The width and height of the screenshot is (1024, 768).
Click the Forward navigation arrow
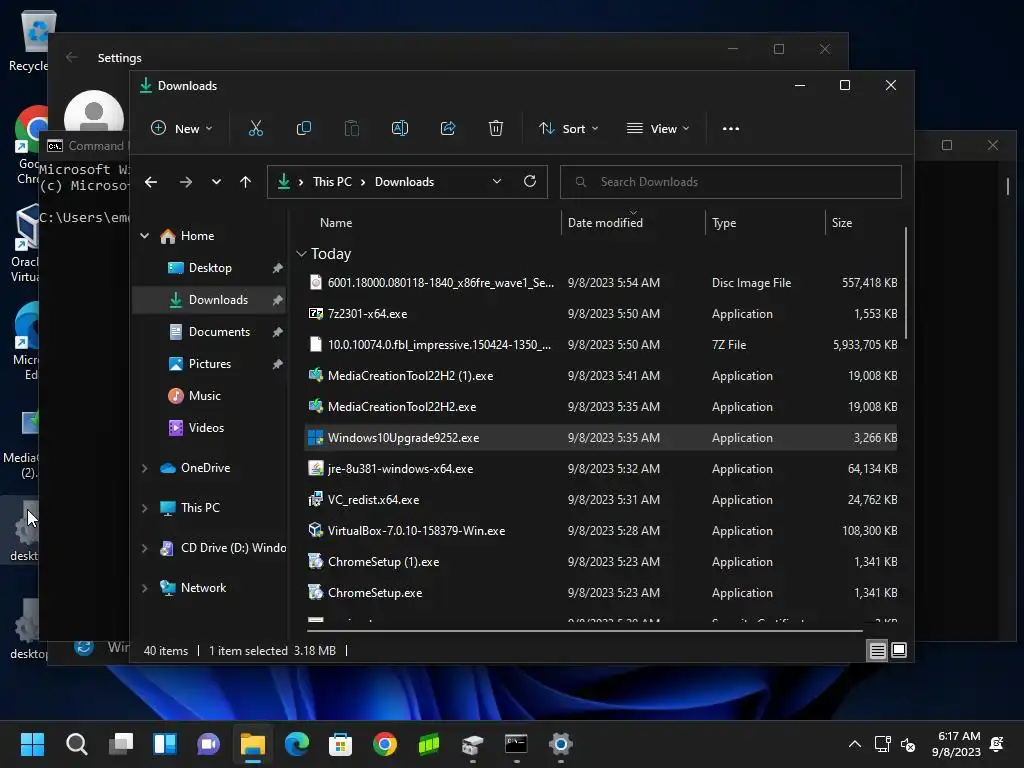185,182
